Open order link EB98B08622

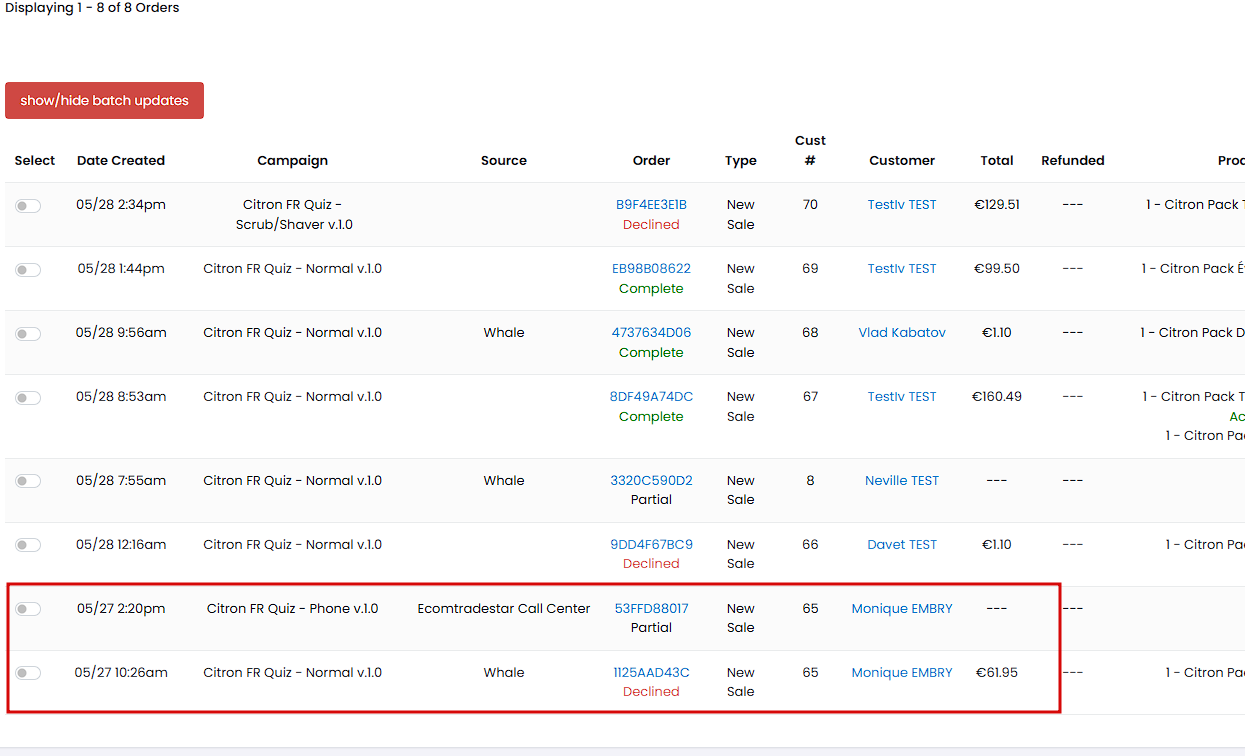(x=651, y=268)
